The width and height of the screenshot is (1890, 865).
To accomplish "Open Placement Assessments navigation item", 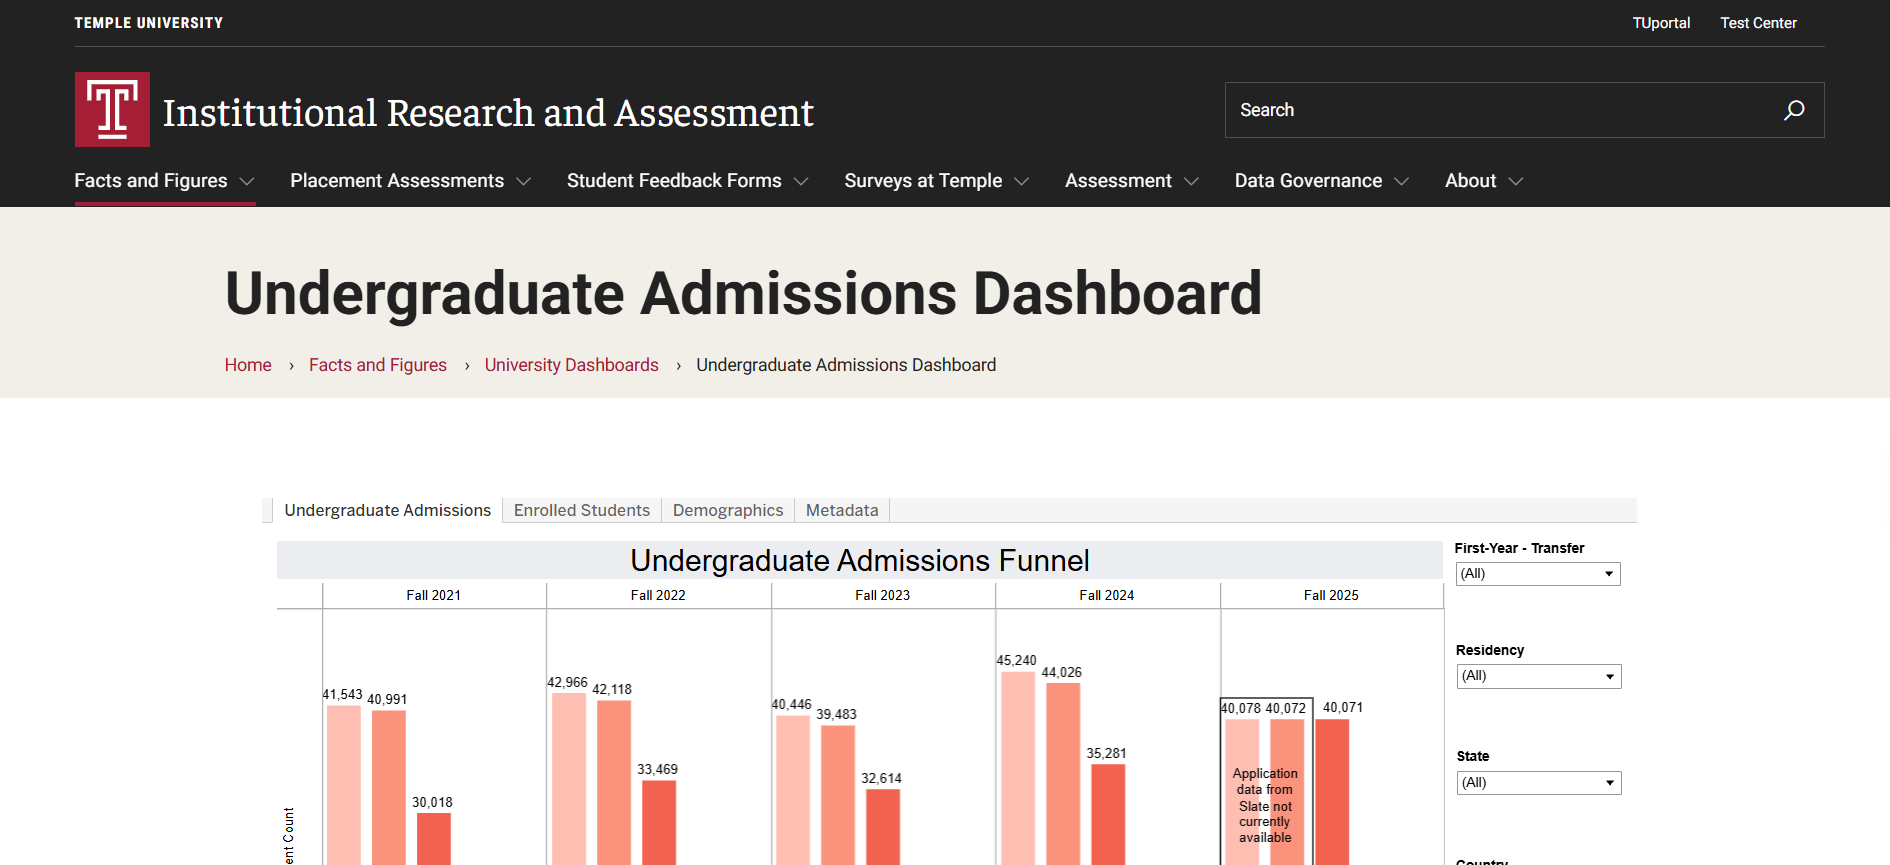I will coord(397,181).
